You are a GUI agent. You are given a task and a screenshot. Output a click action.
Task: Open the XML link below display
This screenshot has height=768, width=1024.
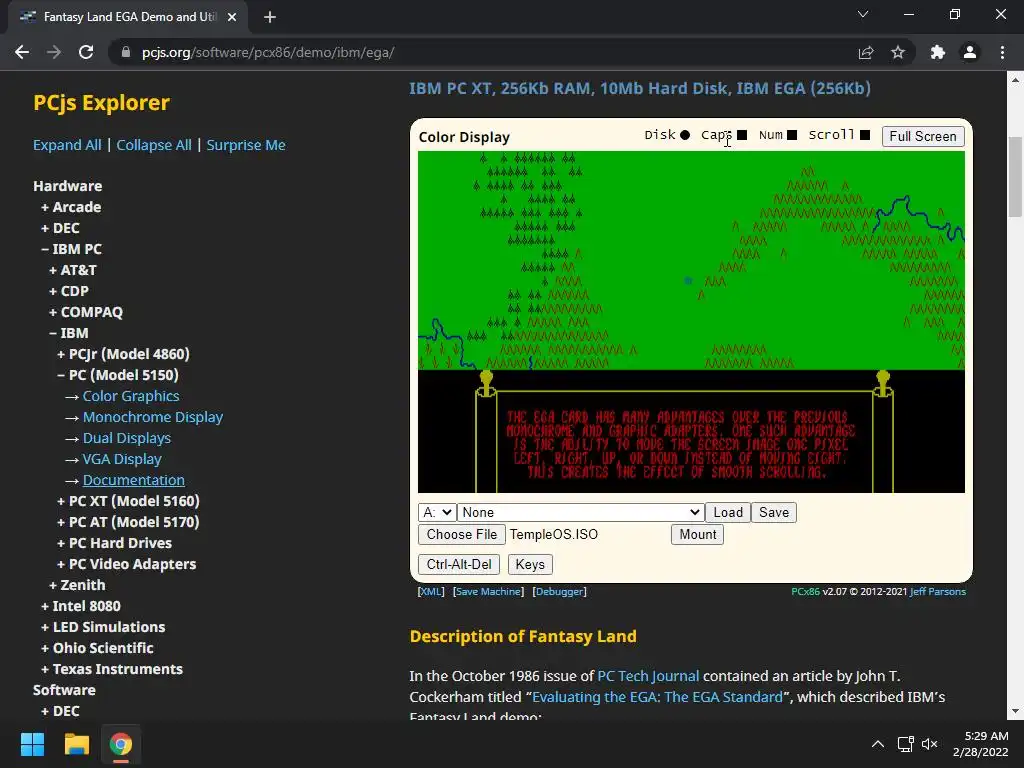431,592
